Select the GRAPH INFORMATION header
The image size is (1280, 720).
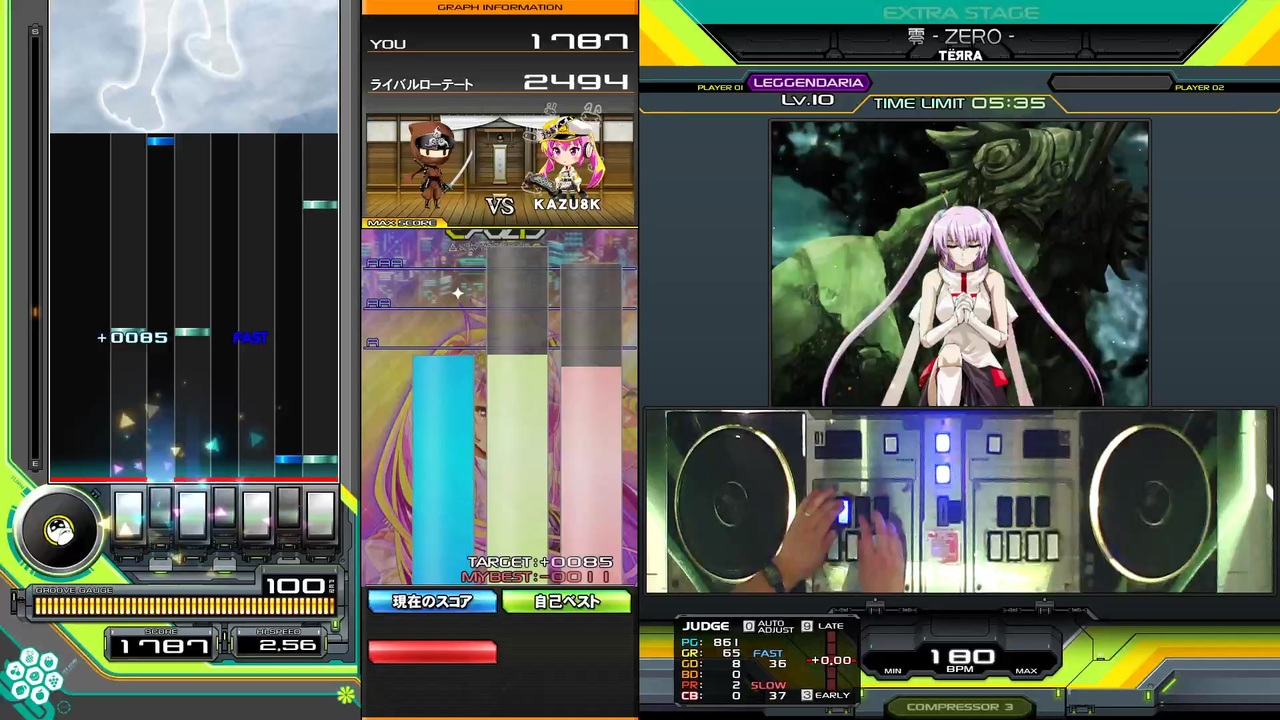500,7
